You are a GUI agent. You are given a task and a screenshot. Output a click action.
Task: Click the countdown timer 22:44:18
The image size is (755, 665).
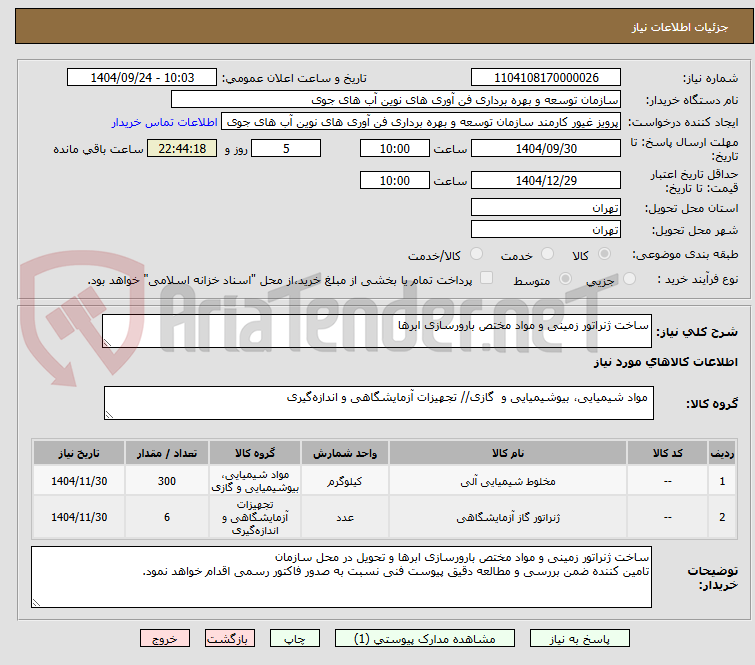[182, 148]
